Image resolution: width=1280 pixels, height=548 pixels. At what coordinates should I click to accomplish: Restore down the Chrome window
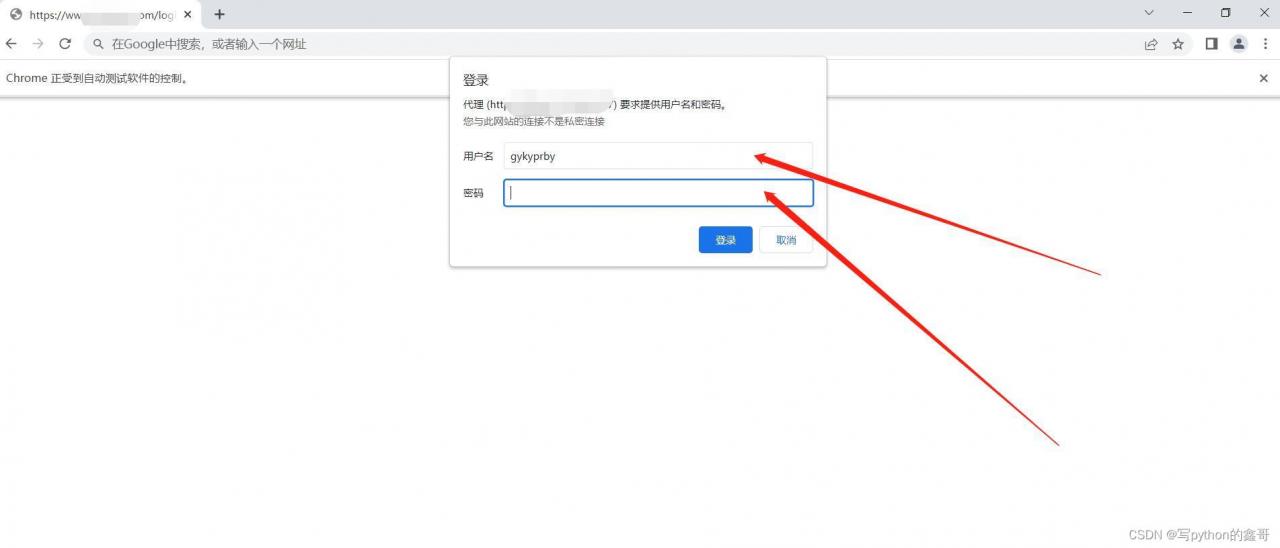pyautogui.click(x=1226, y=13)
